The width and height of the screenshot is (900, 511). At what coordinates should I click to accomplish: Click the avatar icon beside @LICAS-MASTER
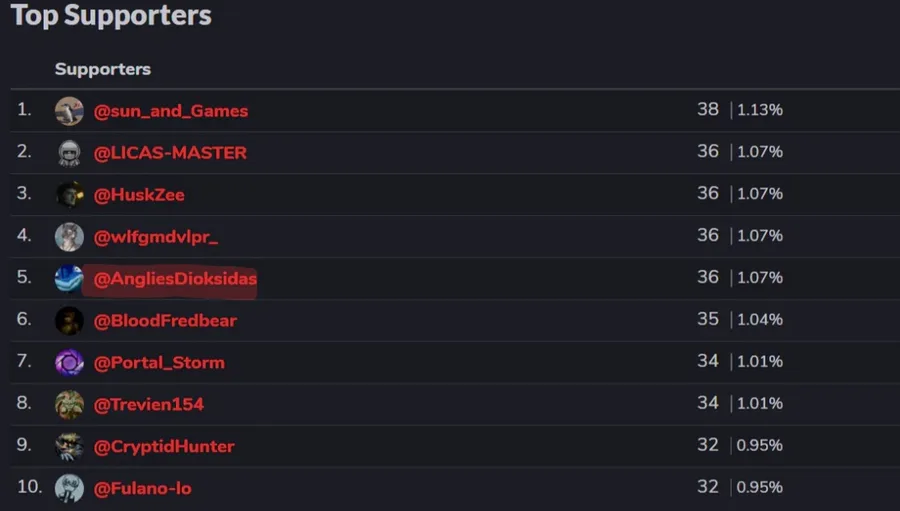tap(69, 153)
